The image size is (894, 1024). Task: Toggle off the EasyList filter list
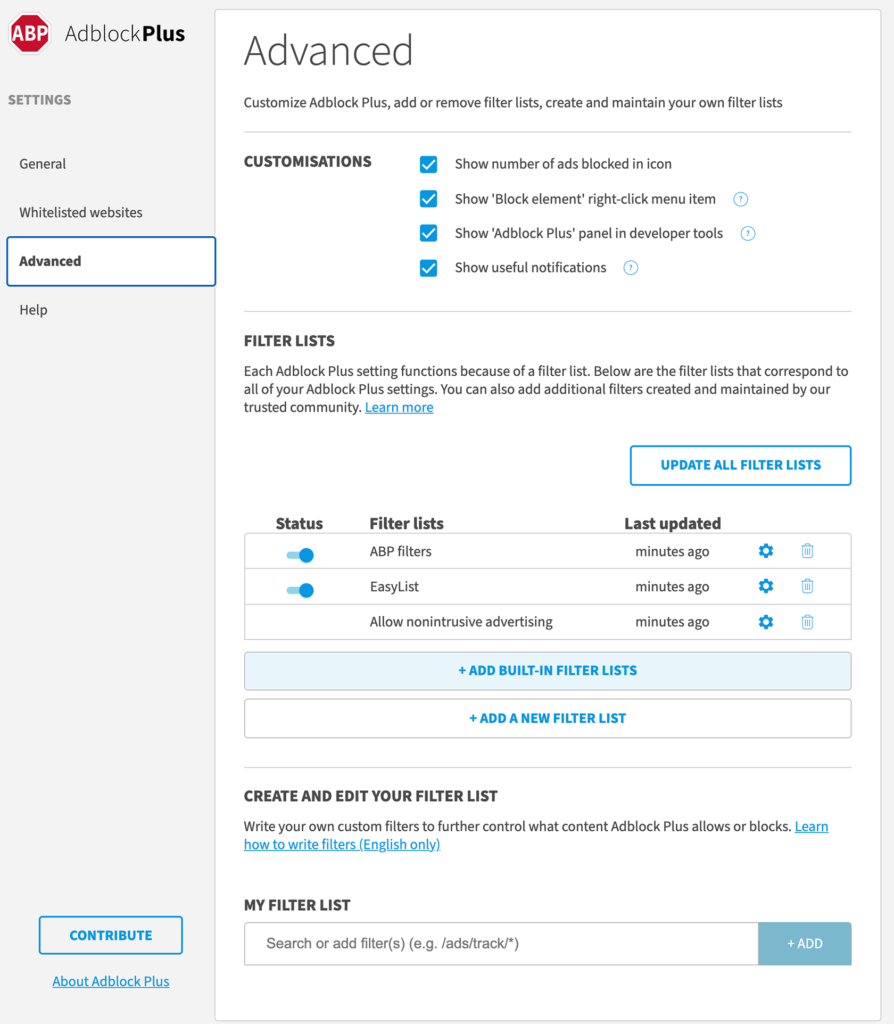(x=298, y=589)
